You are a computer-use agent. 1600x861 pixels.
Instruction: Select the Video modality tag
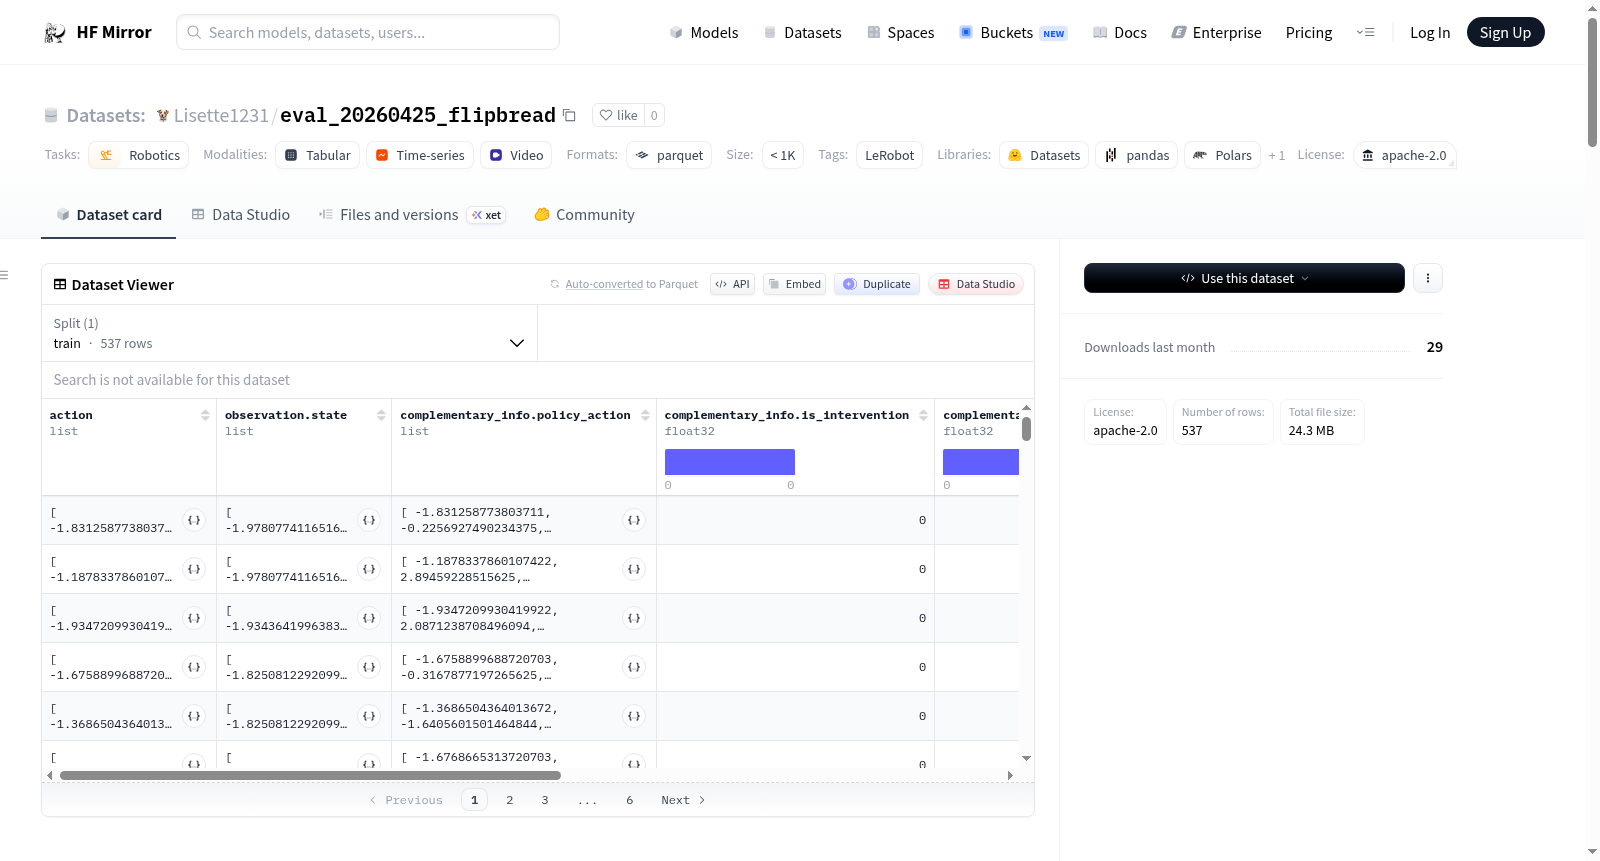(x=517, y=155)
